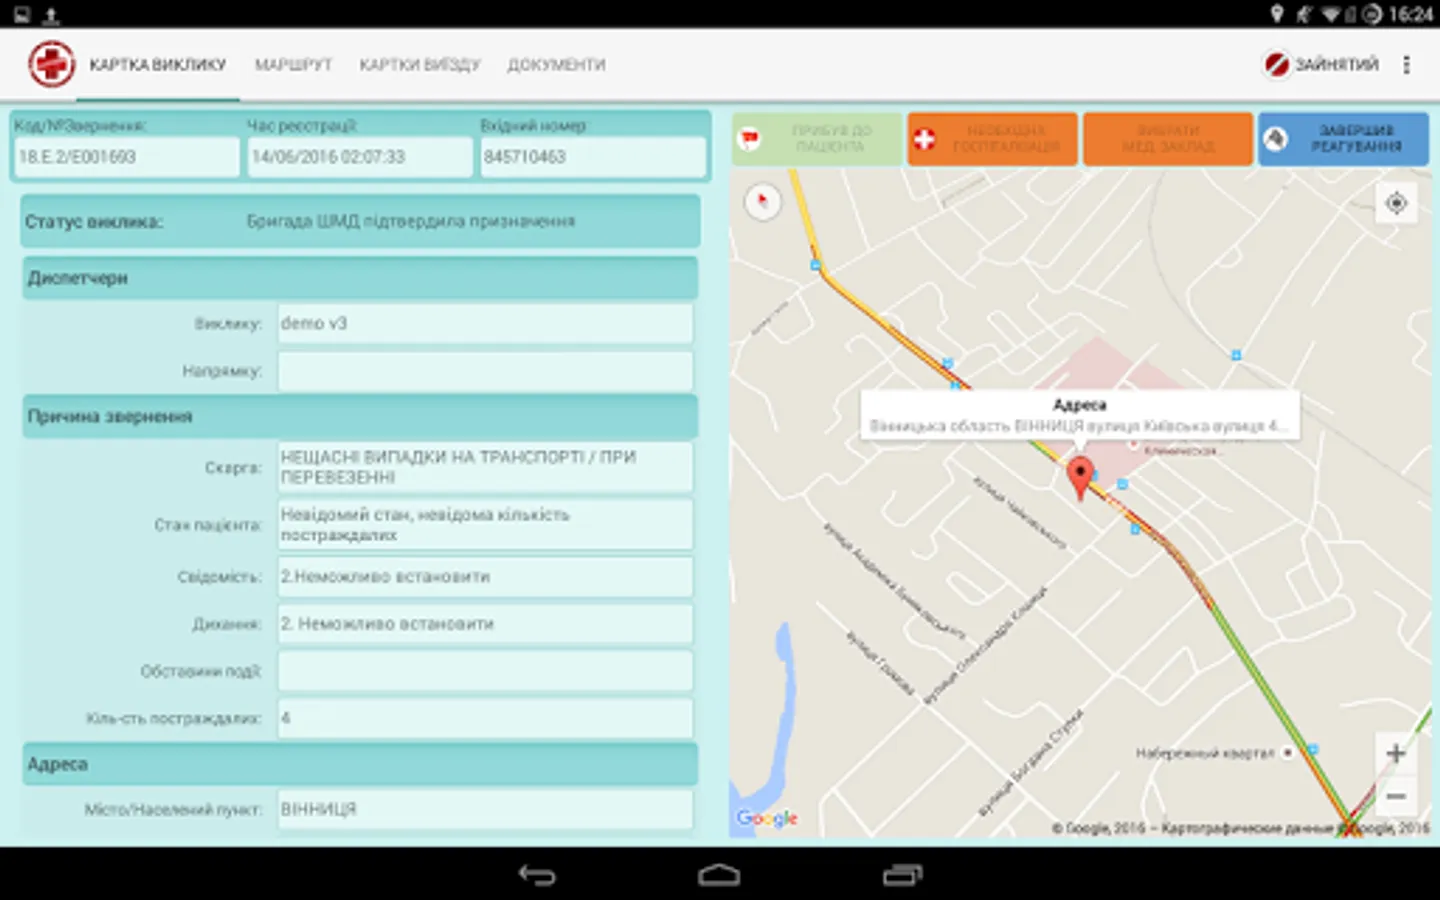The height and width of the screenshot is (900, 1440).
Task: Tap the Вхідний номер field
Action: (x=593, y=157)
